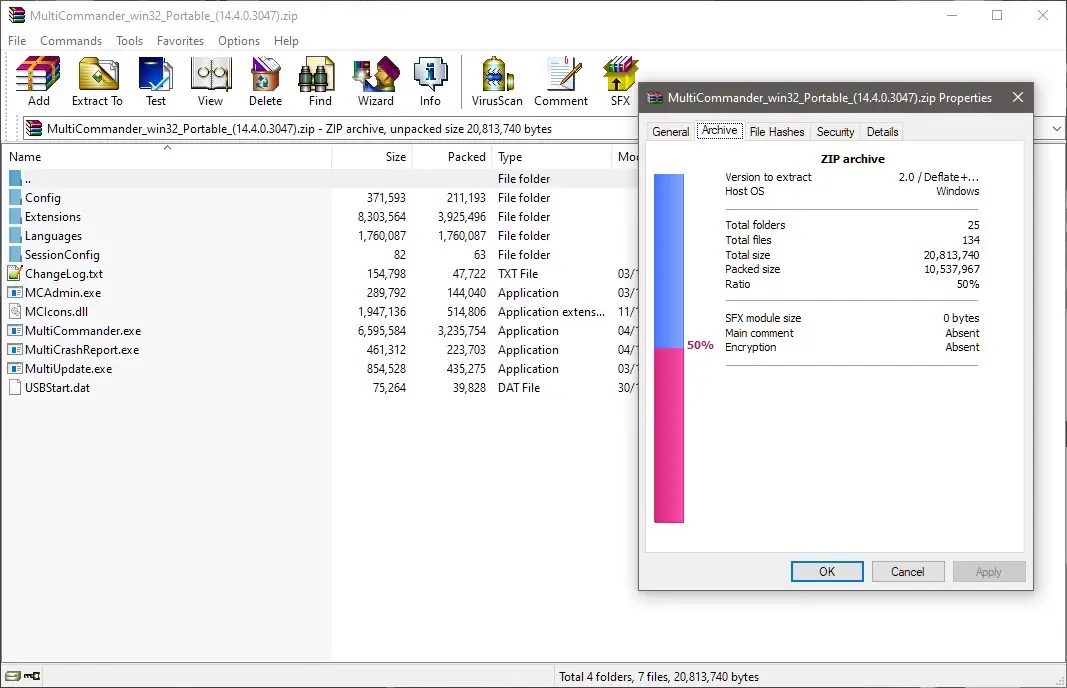Open the Tools menu
1067x688 pixels.
[129, 41]
